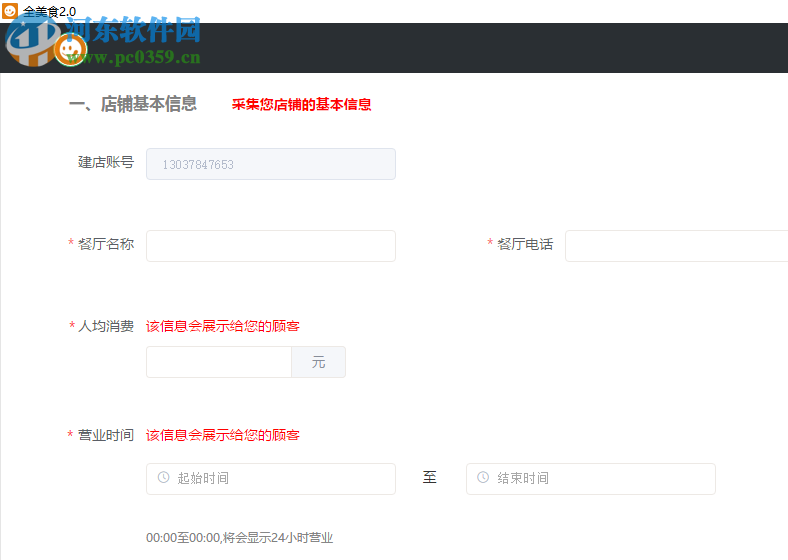Screen dimensions: 788x560
Task: Click the 餐厅电话 input box
Action: 676,246
